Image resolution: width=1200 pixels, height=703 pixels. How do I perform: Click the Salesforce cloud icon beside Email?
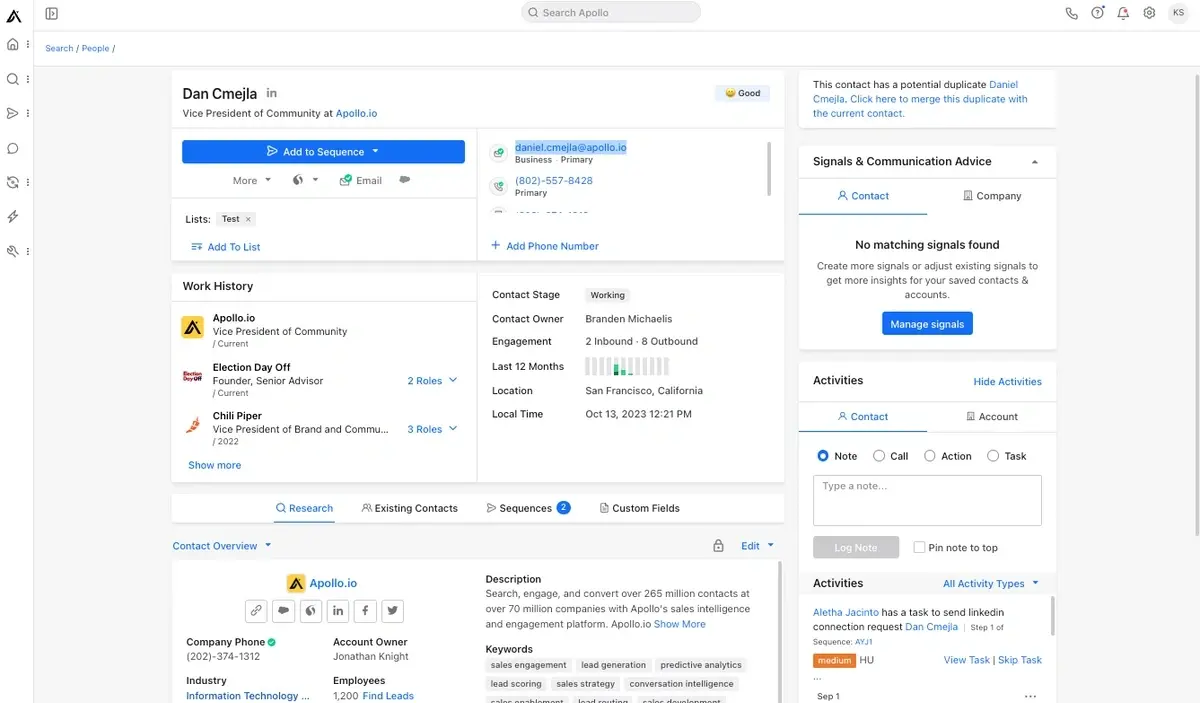[x=405, y=180]
